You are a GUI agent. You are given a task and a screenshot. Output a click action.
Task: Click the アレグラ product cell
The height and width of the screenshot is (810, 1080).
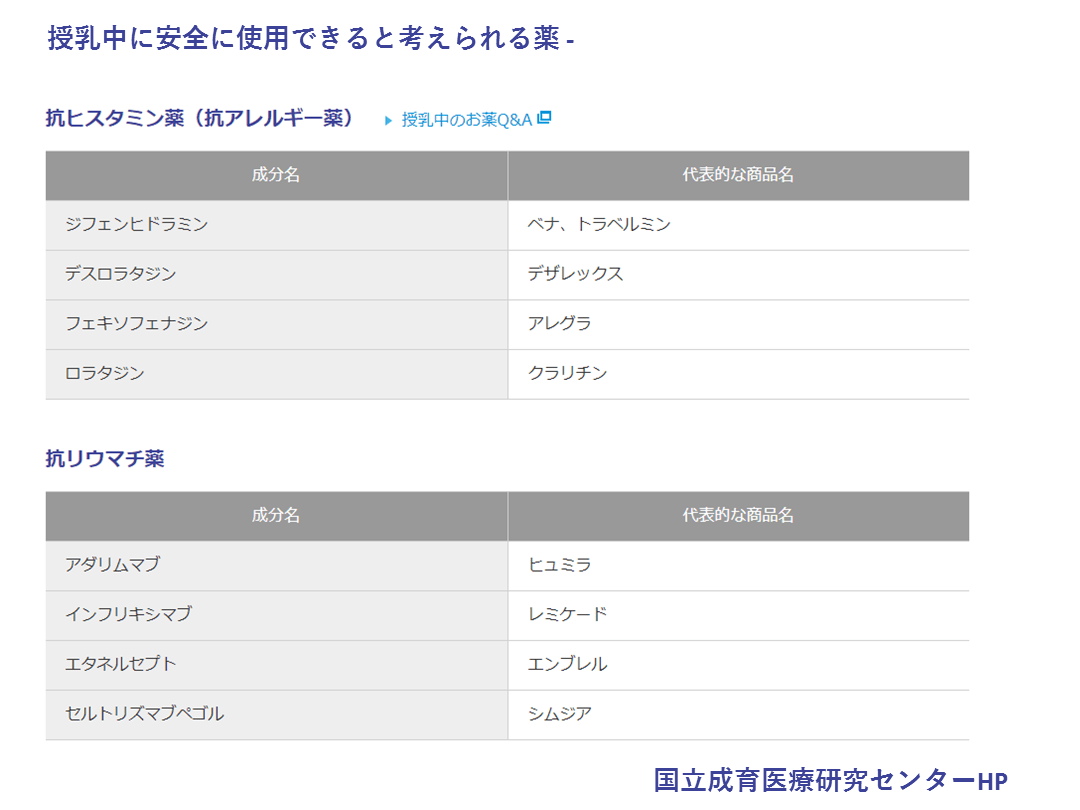point(559,324)
